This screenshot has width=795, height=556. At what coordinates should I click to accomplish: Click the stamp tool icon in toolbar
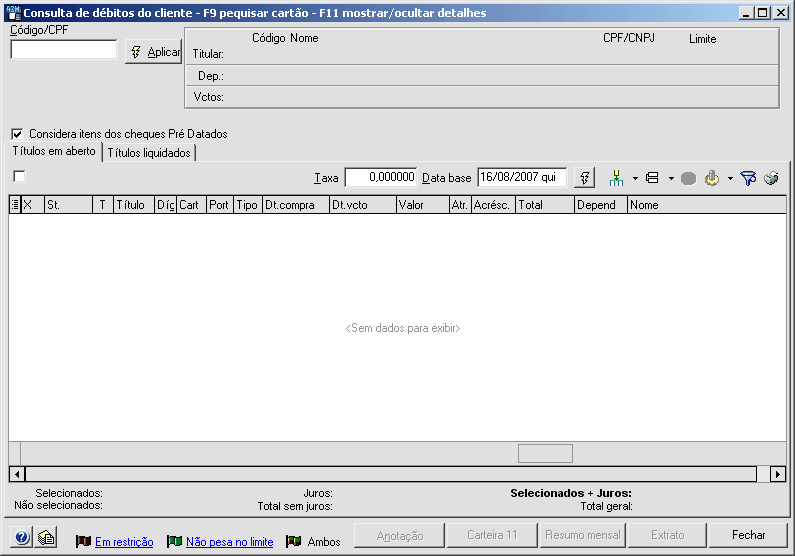pyautogui.click(x=712, y=178)
